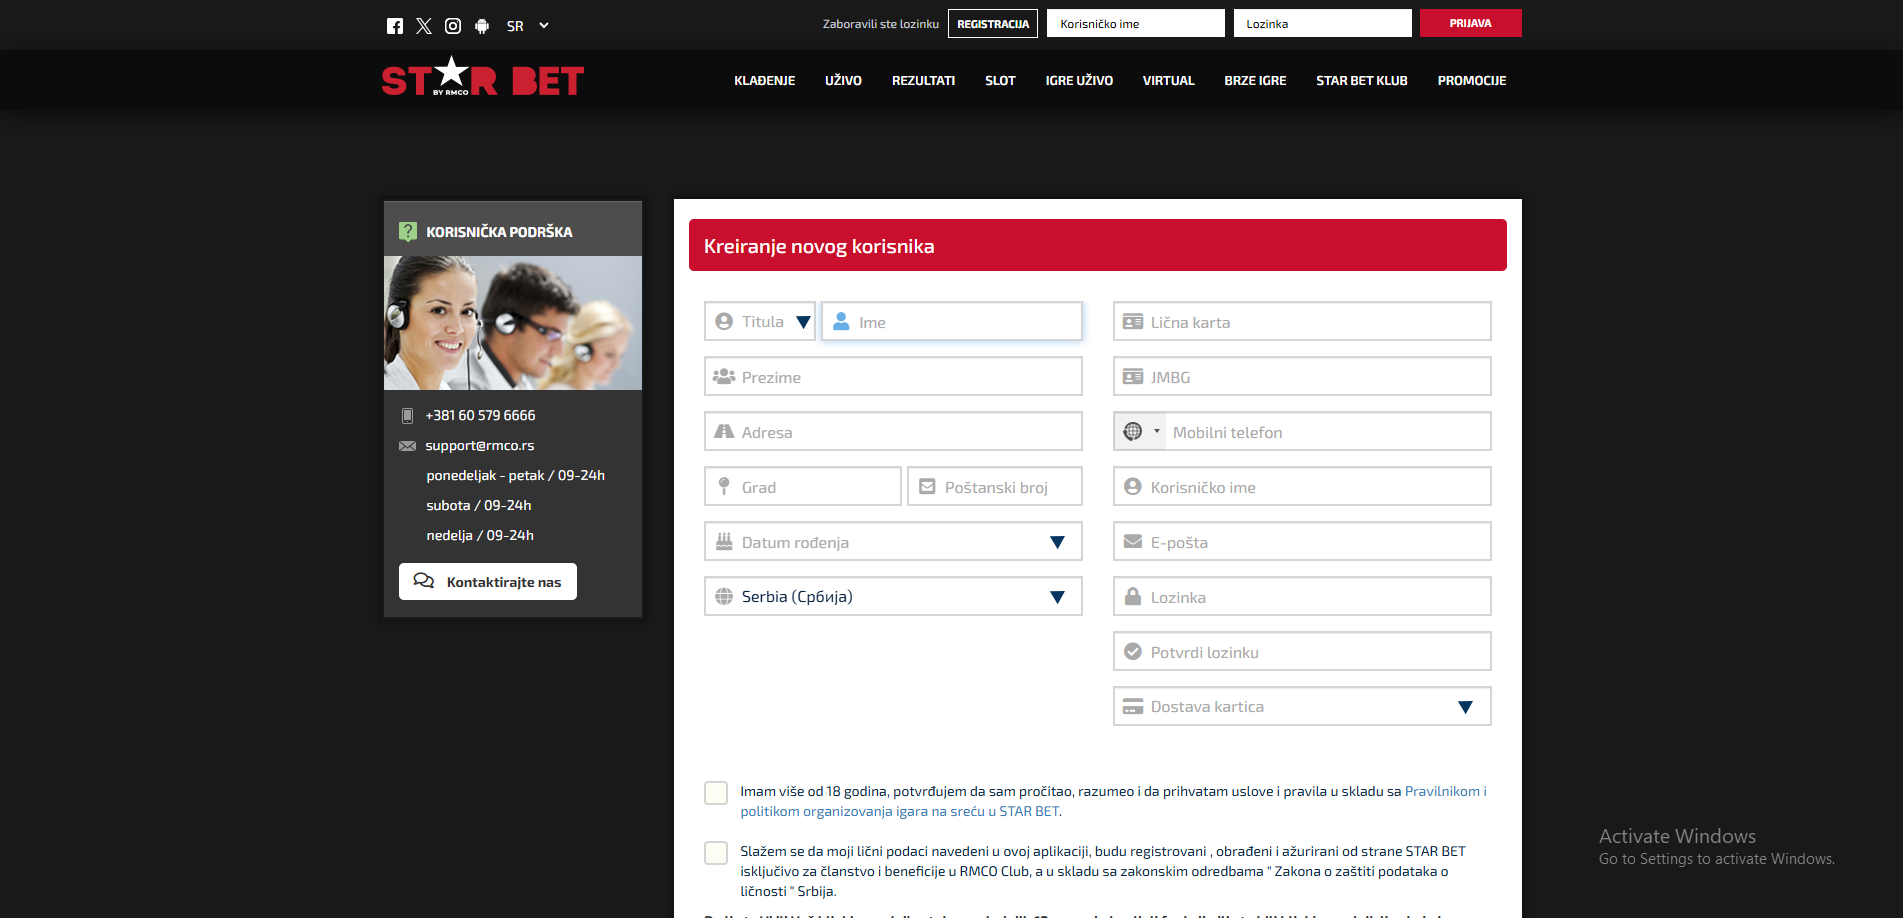Open the Serbia country dropdown

[893, 596]
